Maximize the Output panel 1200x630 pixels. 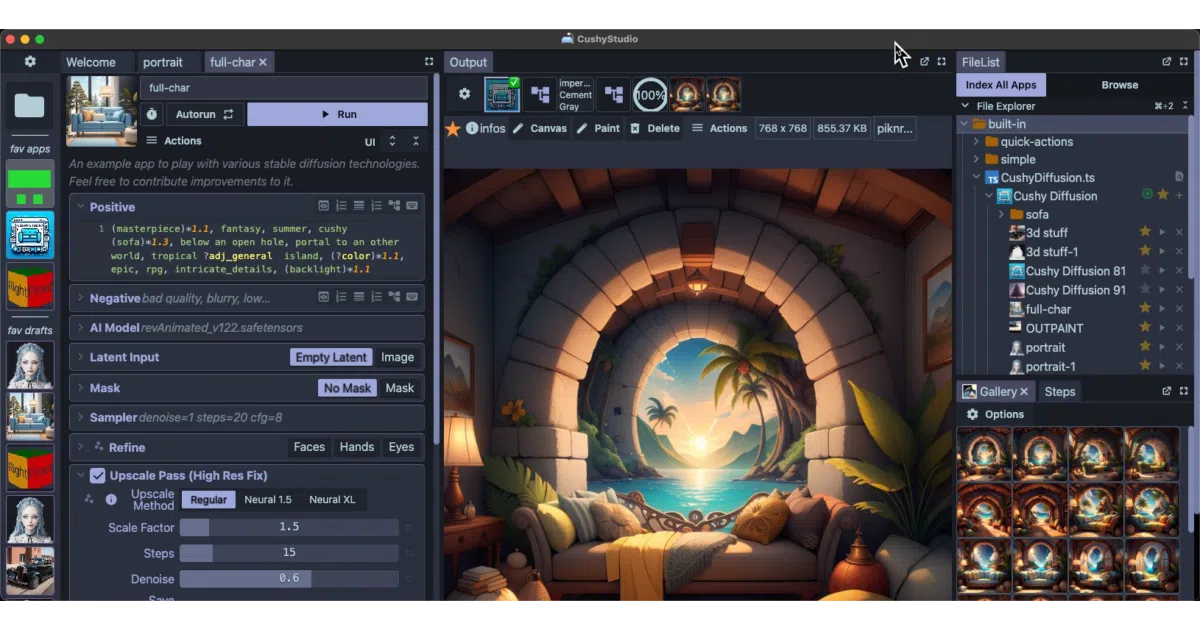point(941,62)
